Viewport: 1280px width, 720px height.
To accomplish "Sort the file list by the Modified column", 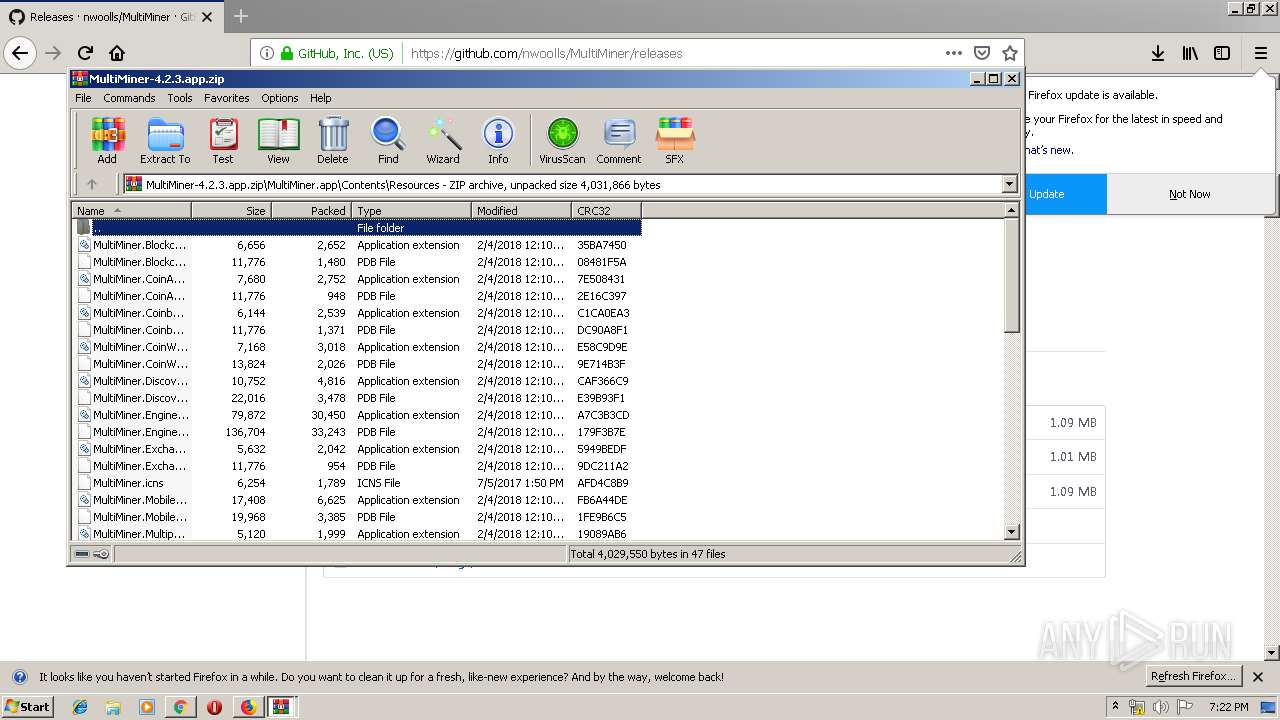I will point(521,210).
